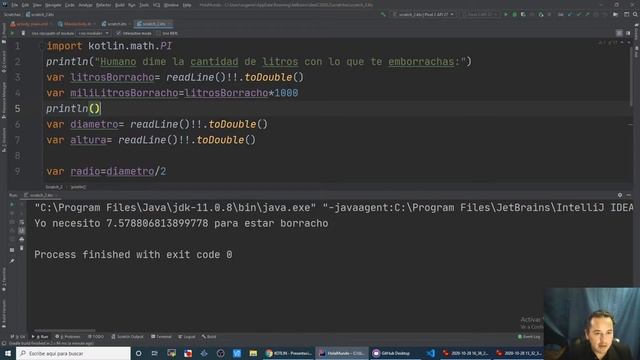The height and width of the screenshot is (360, 640).
Task: Select scratch_2.kts tab in Run panel
Action: pos(40,195)
